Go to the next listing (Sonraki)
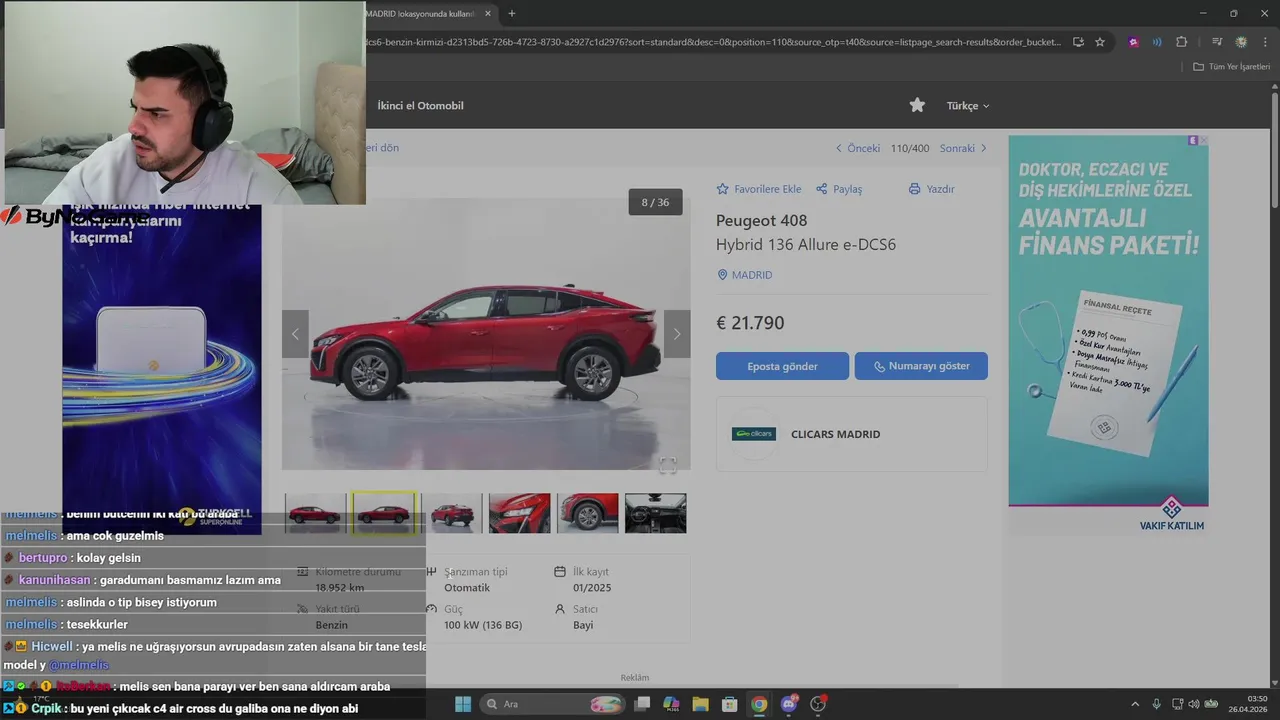 (963, 148)
